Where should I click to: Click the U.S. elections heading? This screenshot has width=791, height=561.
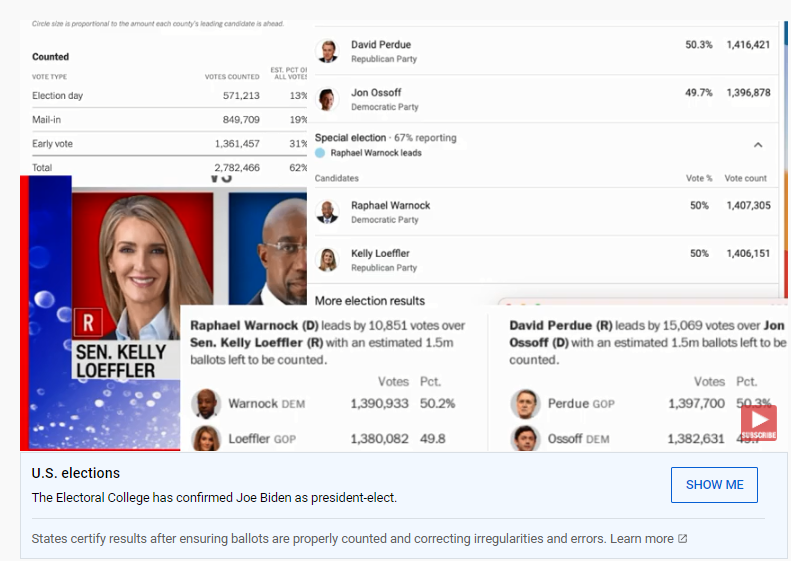(x=76, y=473)
